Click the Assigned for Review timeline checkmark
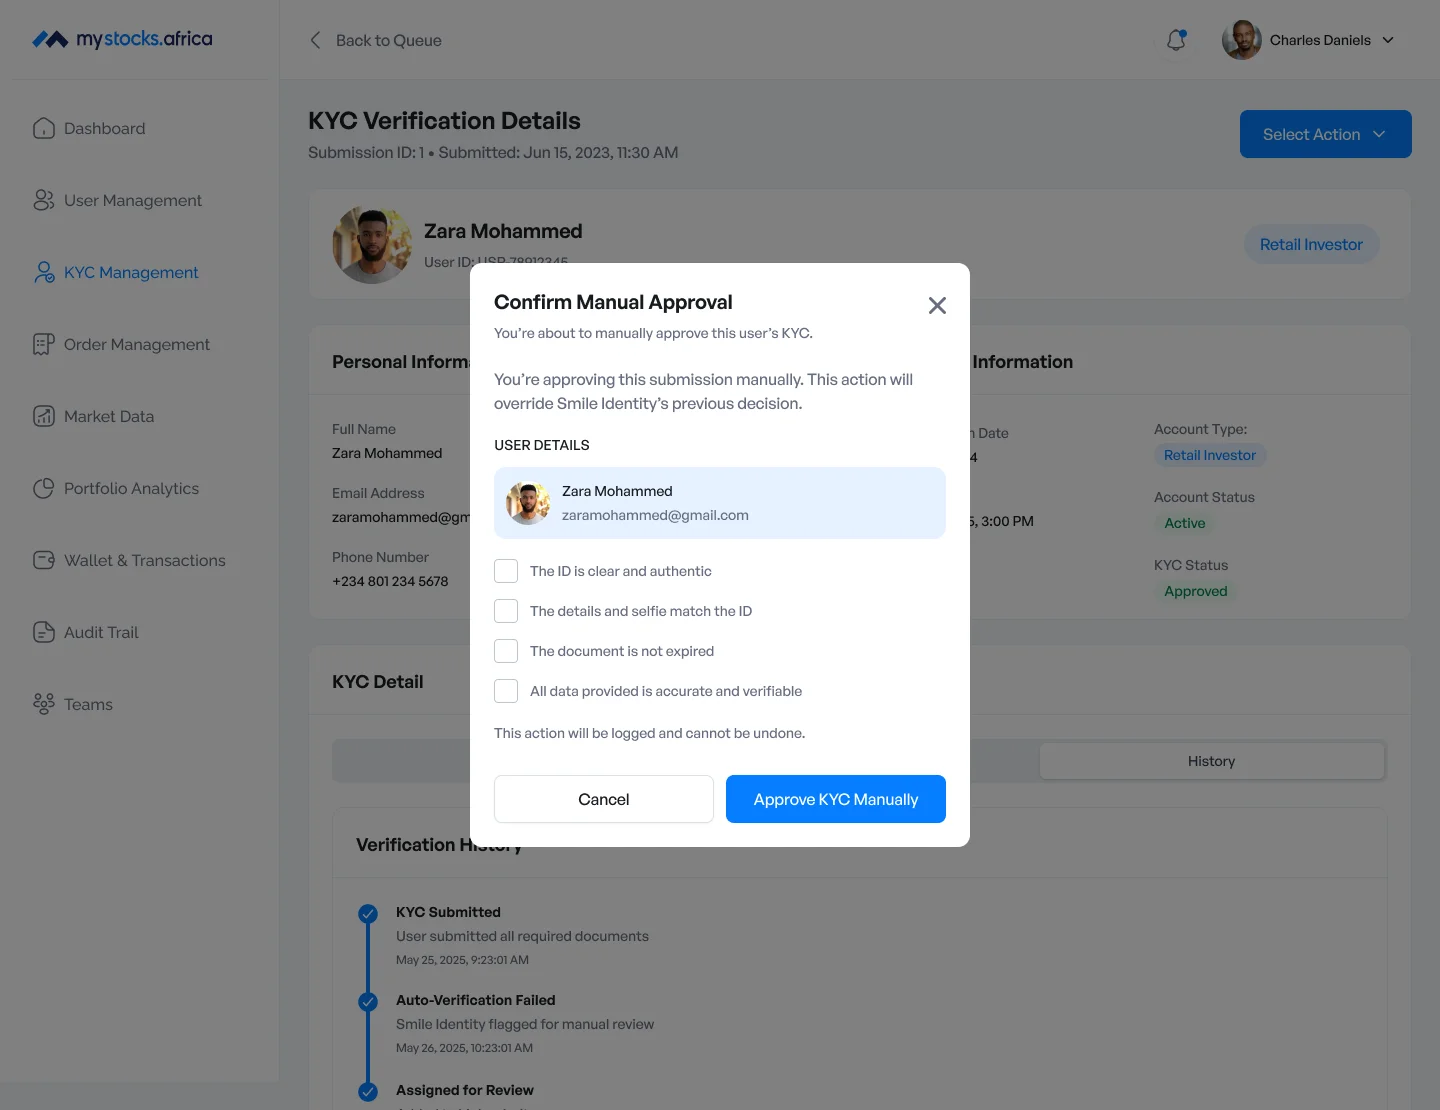Viewport: 1440px width, 1110px height. 368,1091
